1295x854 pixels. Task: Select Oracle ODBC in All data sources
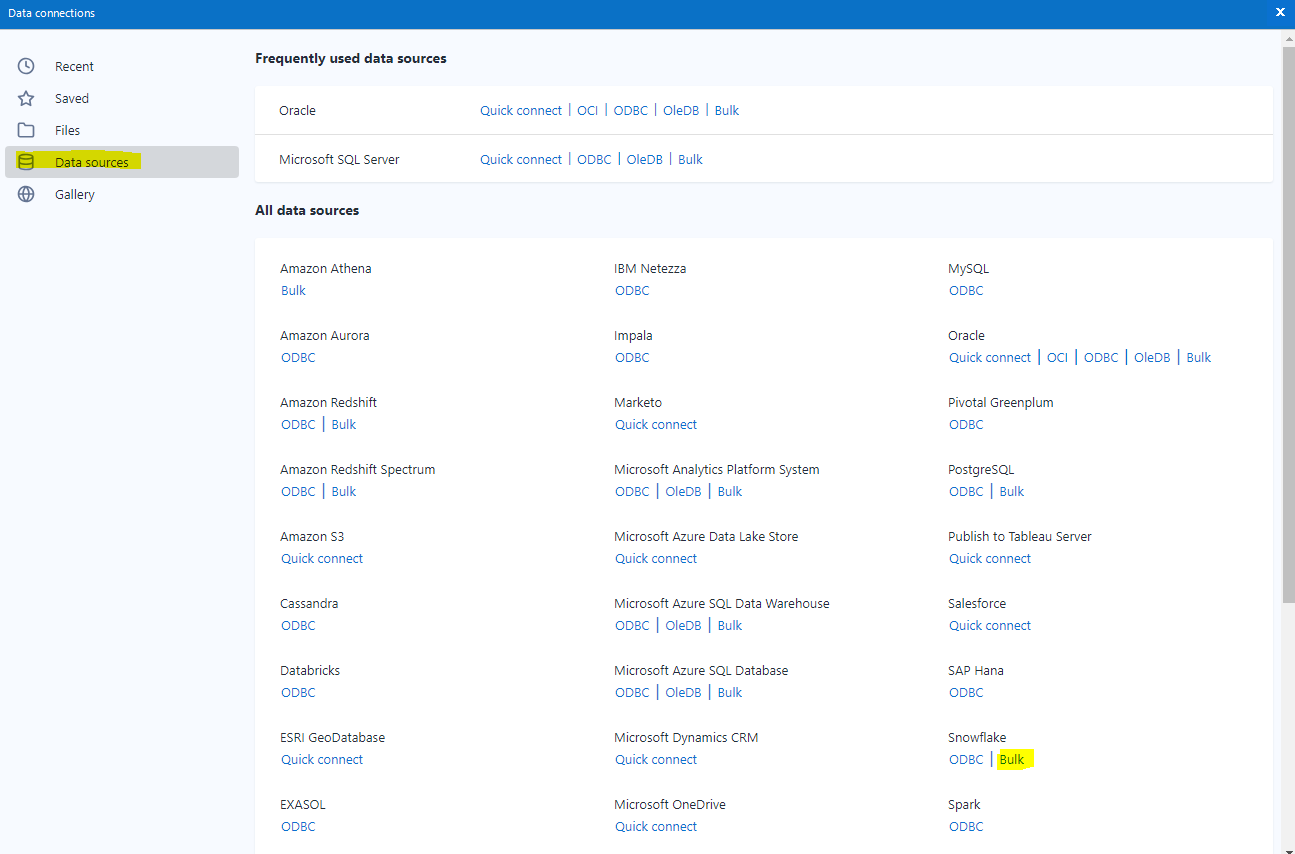tap(1101, 357)
